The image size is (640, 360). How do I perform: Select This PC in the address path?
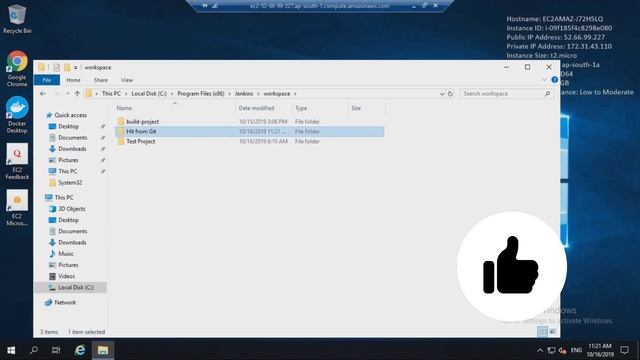111,93
